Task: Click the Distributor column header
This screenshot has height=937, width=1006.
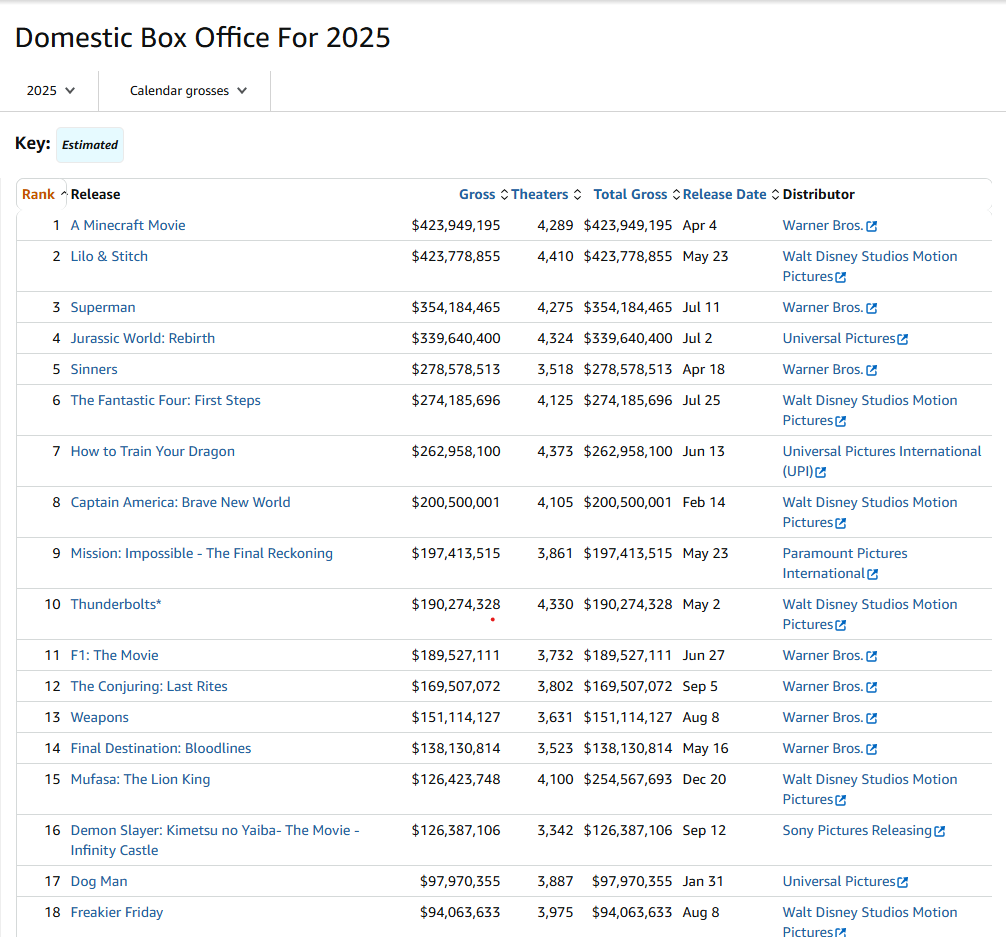Action: (818, 195)
